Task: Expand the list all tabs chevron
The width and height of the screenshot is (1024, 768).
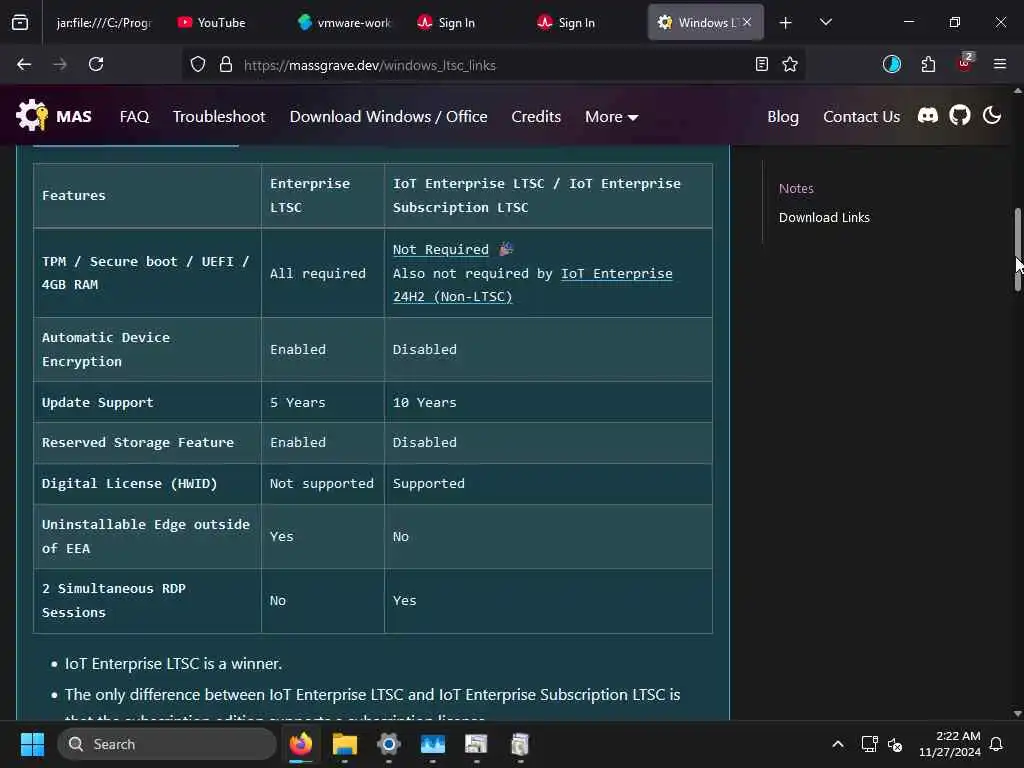Action: click(x=825, y=22)
